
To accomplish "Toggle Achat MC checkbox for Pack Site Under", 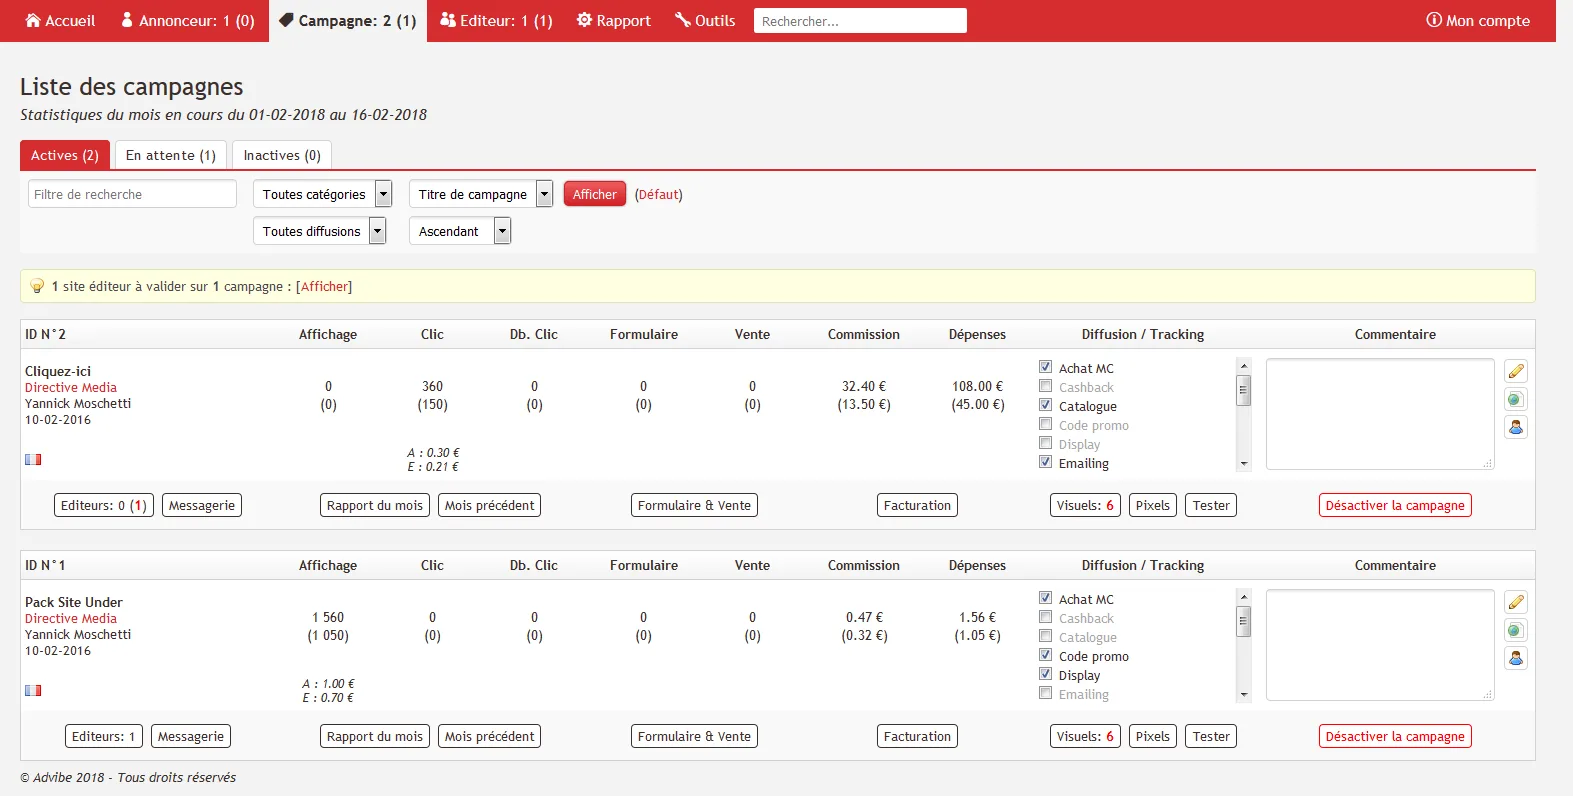I will [x=1045, y=598].
